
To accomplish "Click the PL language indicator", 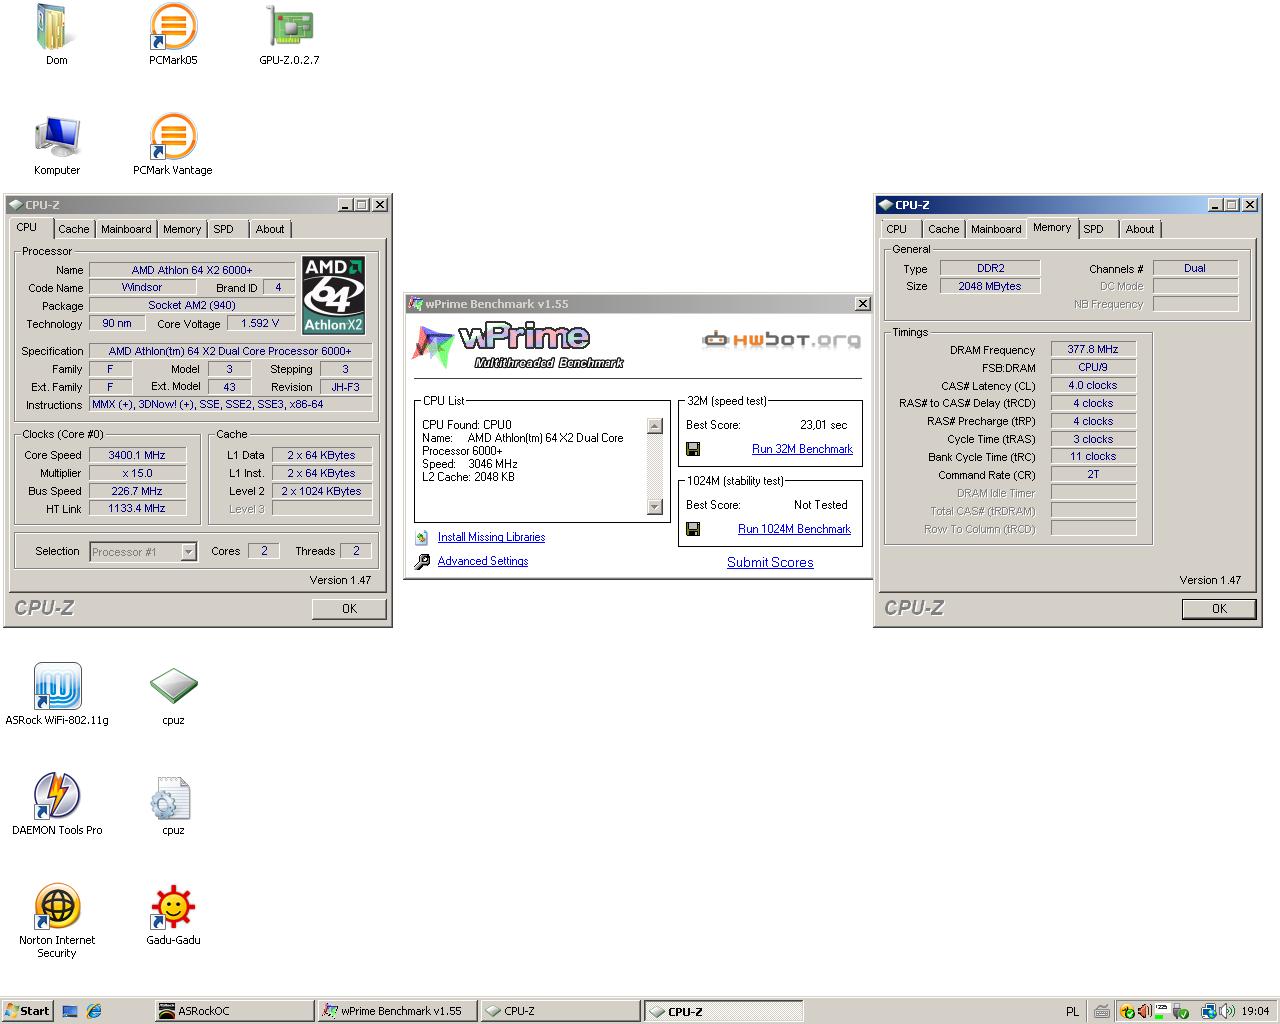I will point(1072,1011).
